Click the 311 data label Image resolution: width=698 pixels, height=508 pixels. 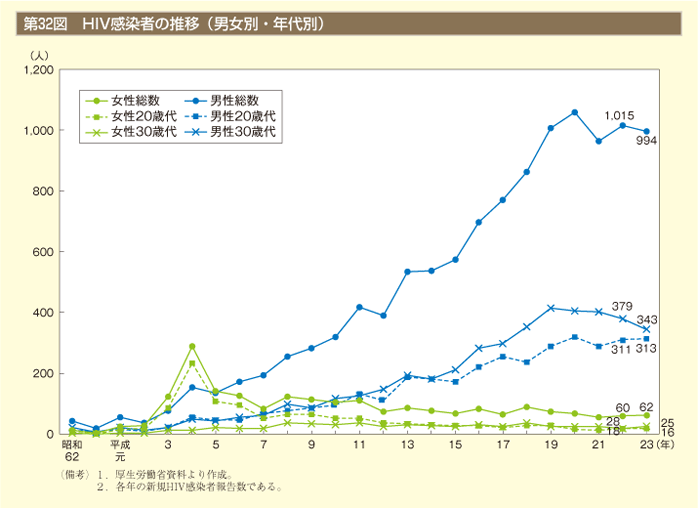coord(621,350)
